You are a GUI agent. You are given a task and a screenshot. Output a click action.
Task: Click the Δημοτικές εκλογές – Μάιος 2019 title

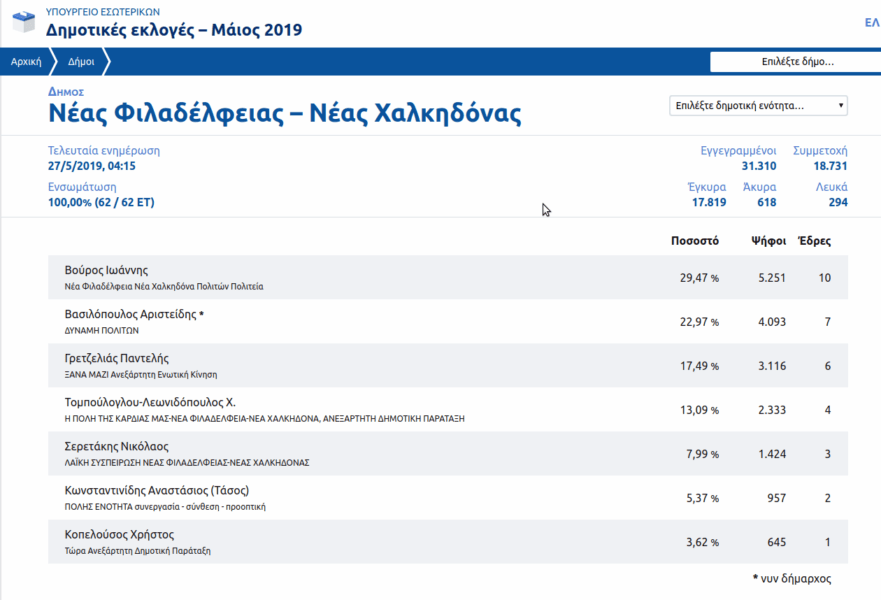click(x=174, y=30)
